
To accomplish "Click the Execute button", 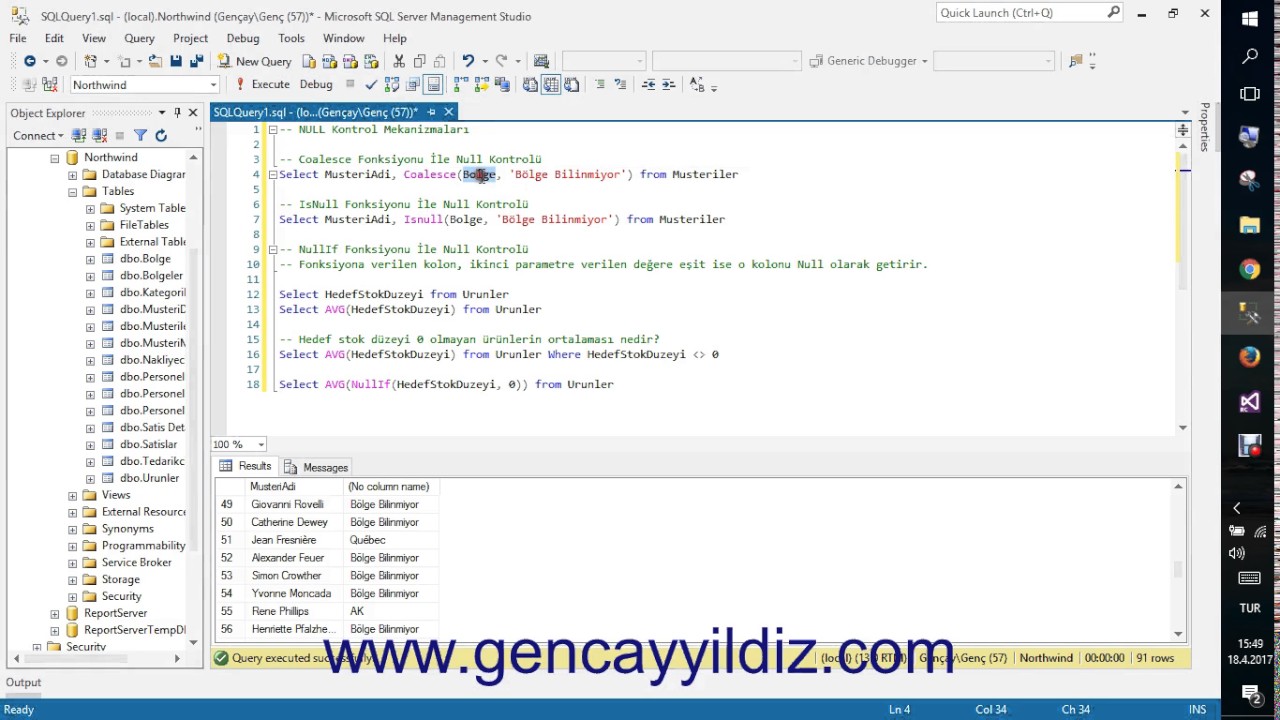I will 262,85.
